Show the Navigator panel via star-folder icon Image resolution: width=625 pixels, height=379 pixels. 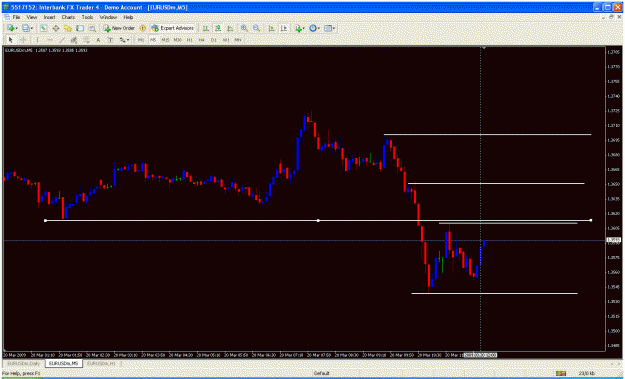pos(68,28)
